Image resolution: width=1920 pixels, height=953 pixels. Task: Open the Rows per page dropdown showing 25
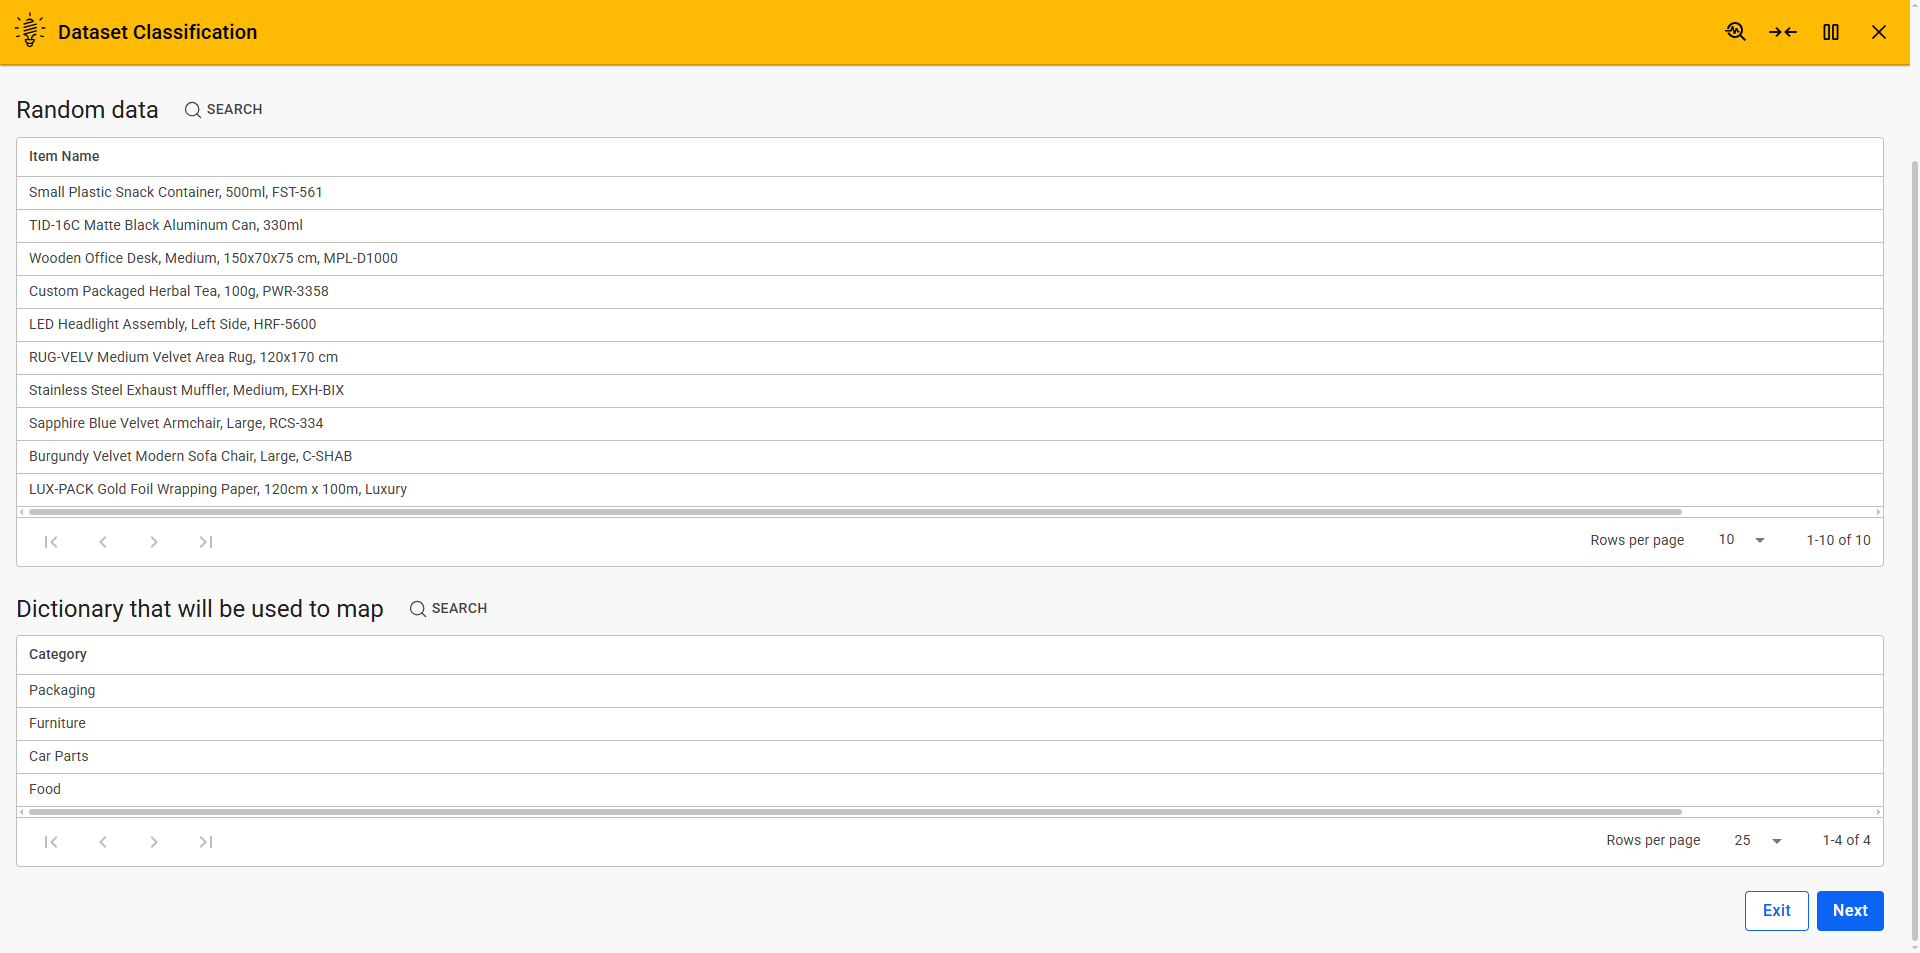pos(1757,841)
